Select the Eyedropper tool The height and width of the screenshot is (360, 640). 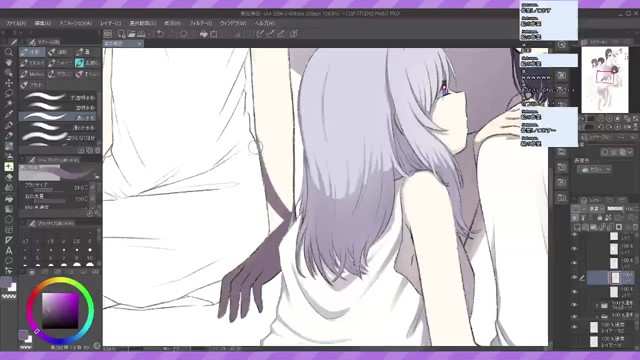[9, 114]
